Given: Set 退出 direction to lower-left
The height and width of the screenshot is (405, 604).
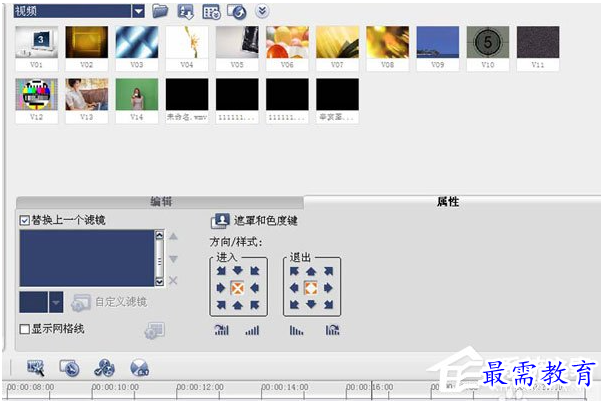Looking at the screenshot, I should point(295,305).
